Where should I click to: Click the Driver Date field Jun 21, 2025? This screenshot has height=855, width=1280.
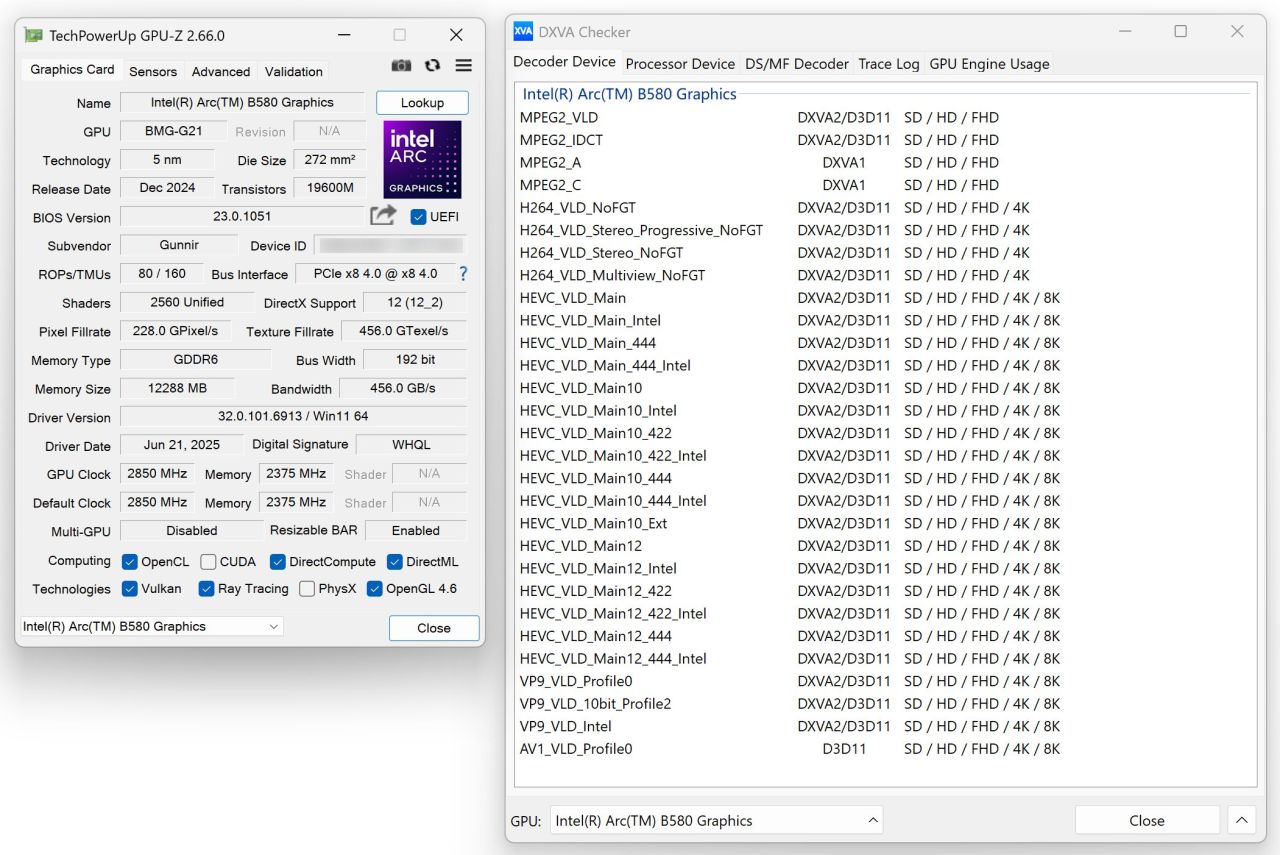(x=182, y=445)
